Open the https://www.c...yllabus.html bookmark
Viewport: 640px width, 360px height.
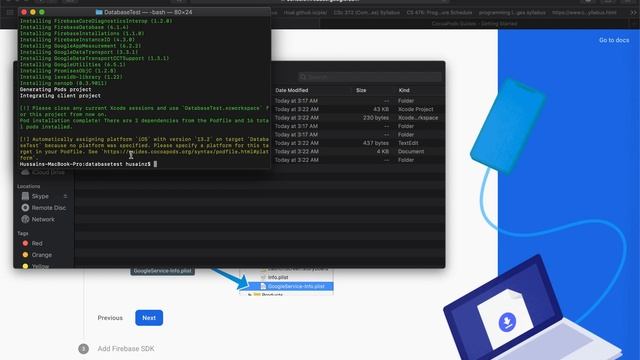(x=584, y=13)
